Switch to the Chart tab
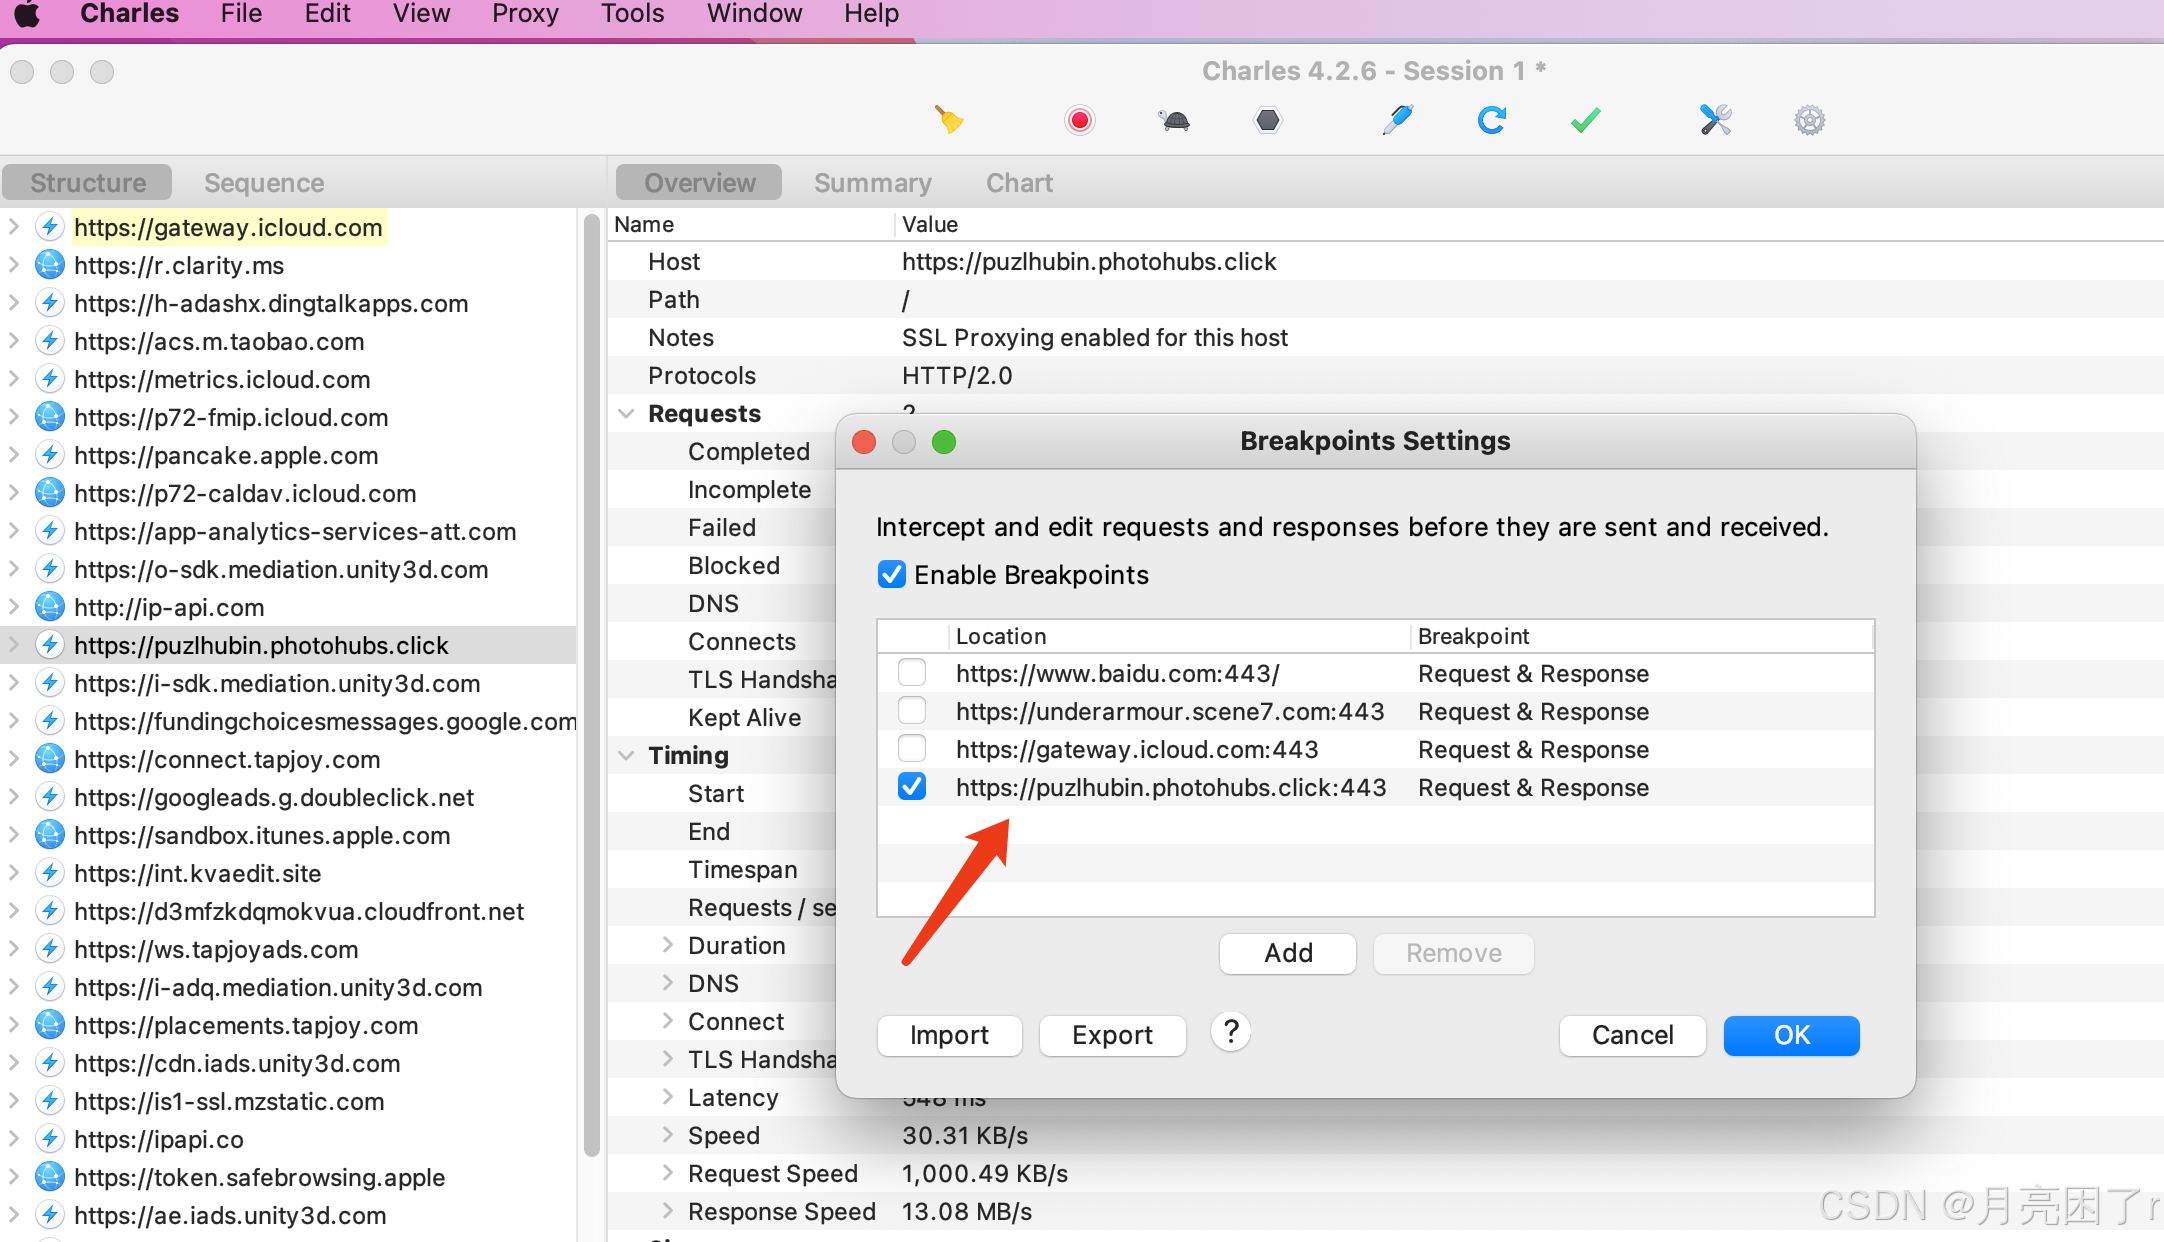Screen dimensions: 2164x1242 pyautogui.click(x=1021, y=181)
